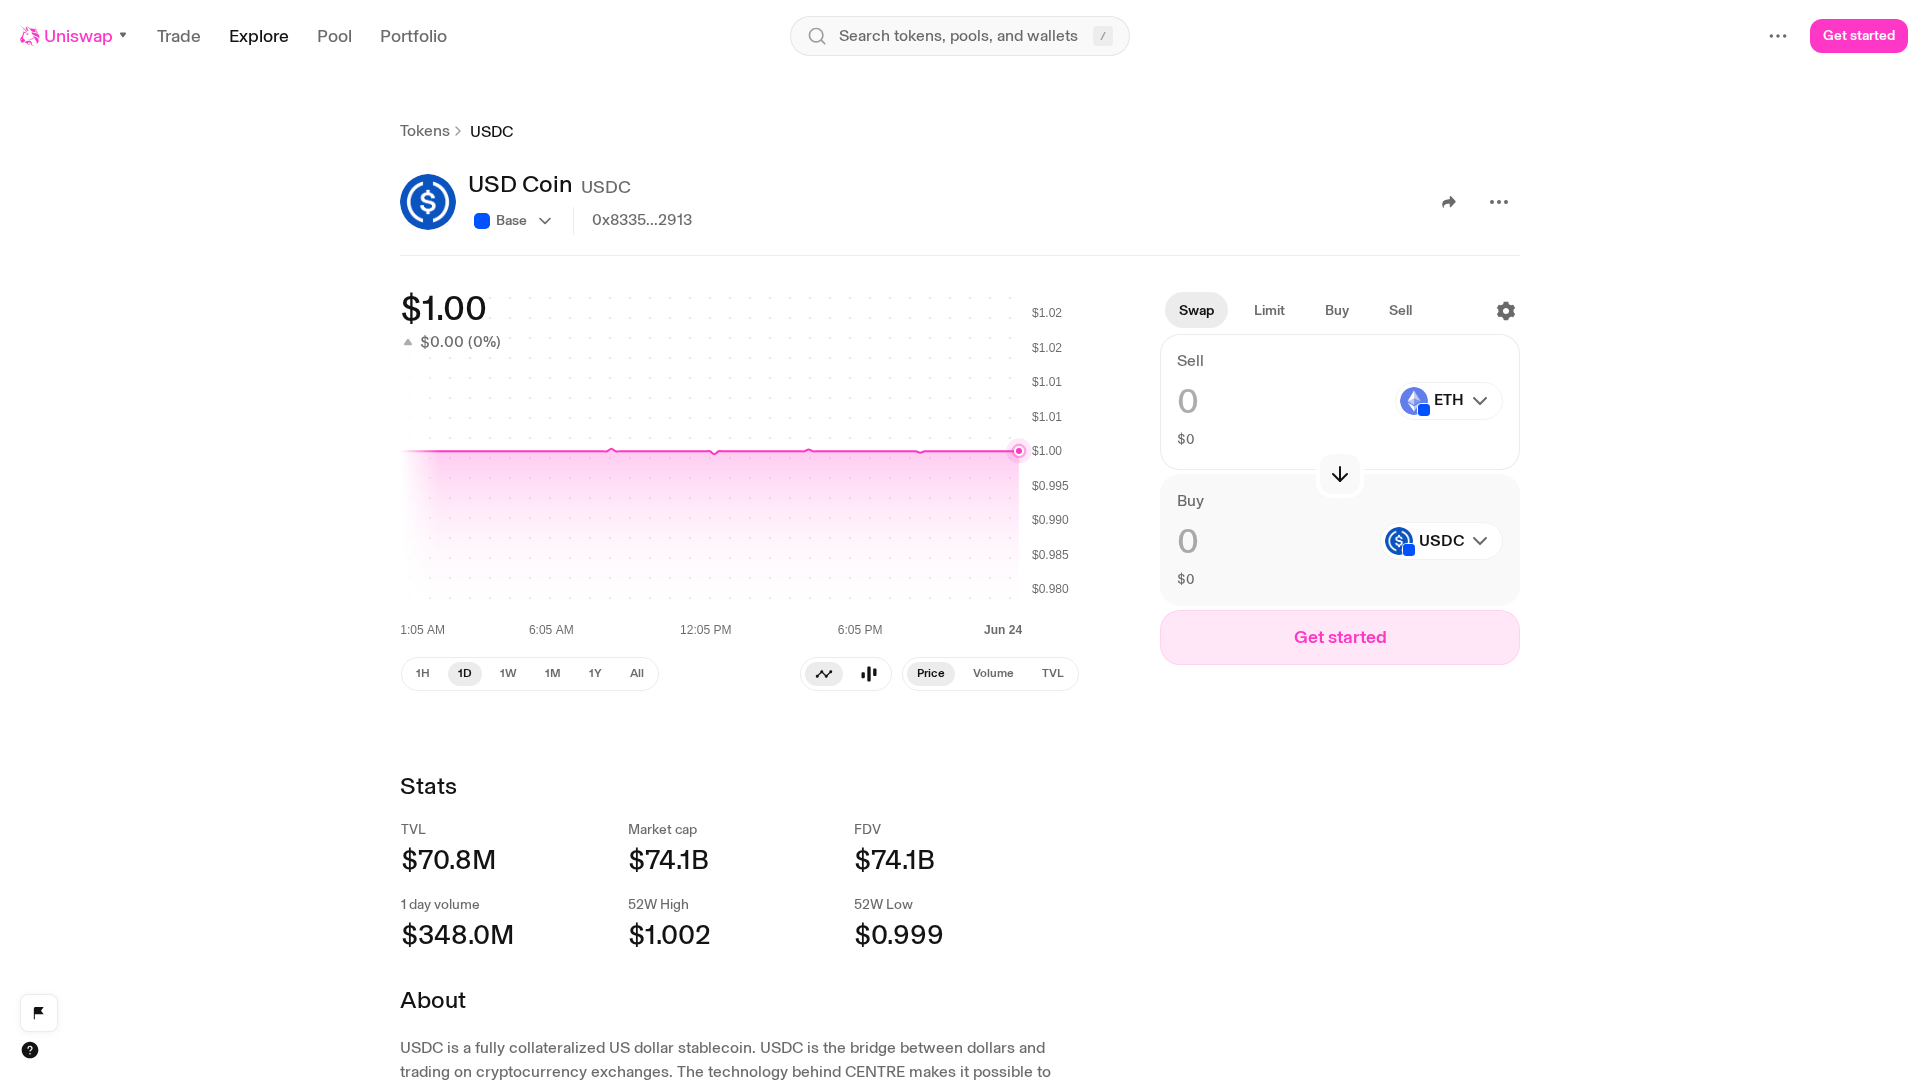Screen dimensions: 1920x1080
Task: Click the magnifying glass search icon
Action: pyautogui.click(x=817, y=36)
